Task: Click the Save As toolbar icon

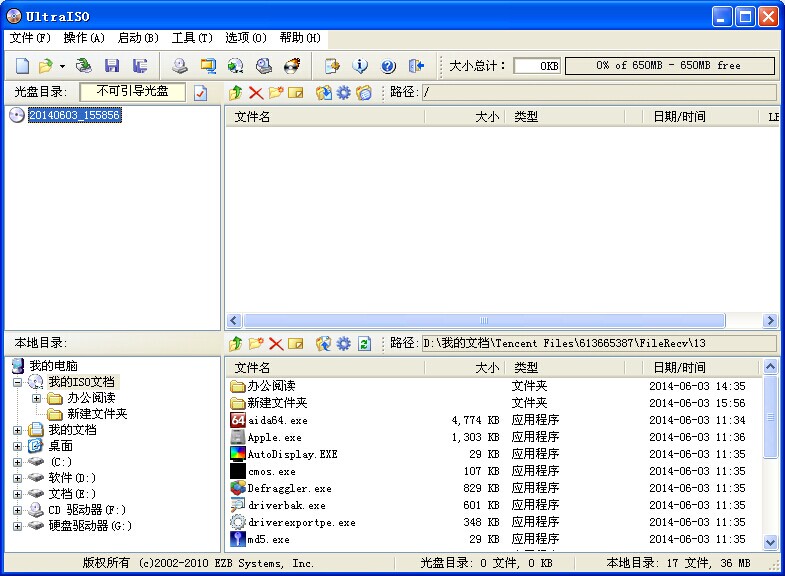Action: pos(140,66)
